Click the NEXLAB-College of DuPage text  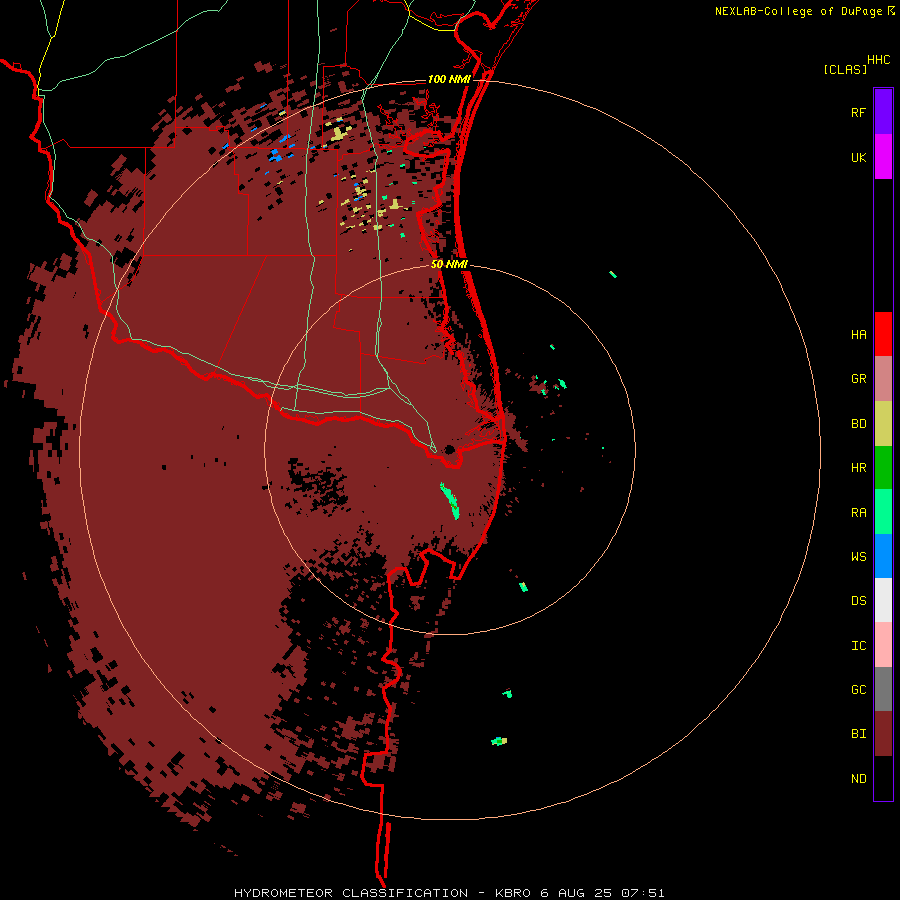click(798, 11)
